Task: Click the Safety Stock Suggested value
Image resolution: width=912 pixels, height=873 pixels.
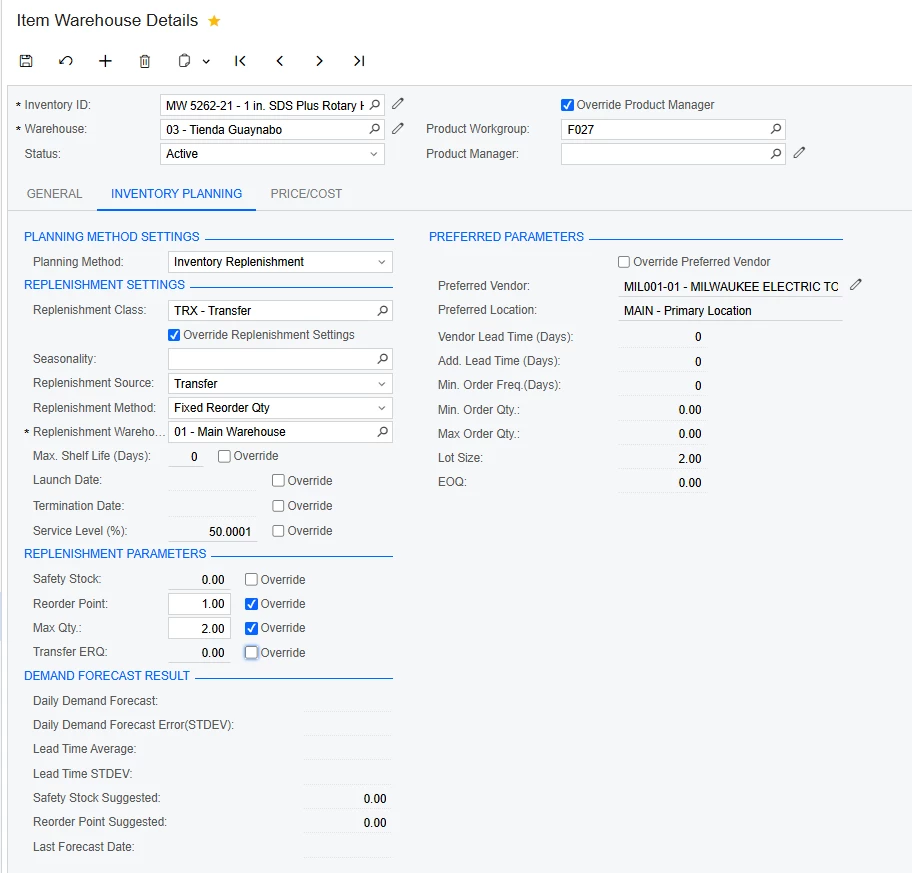Action: click(x=375, y=799)
